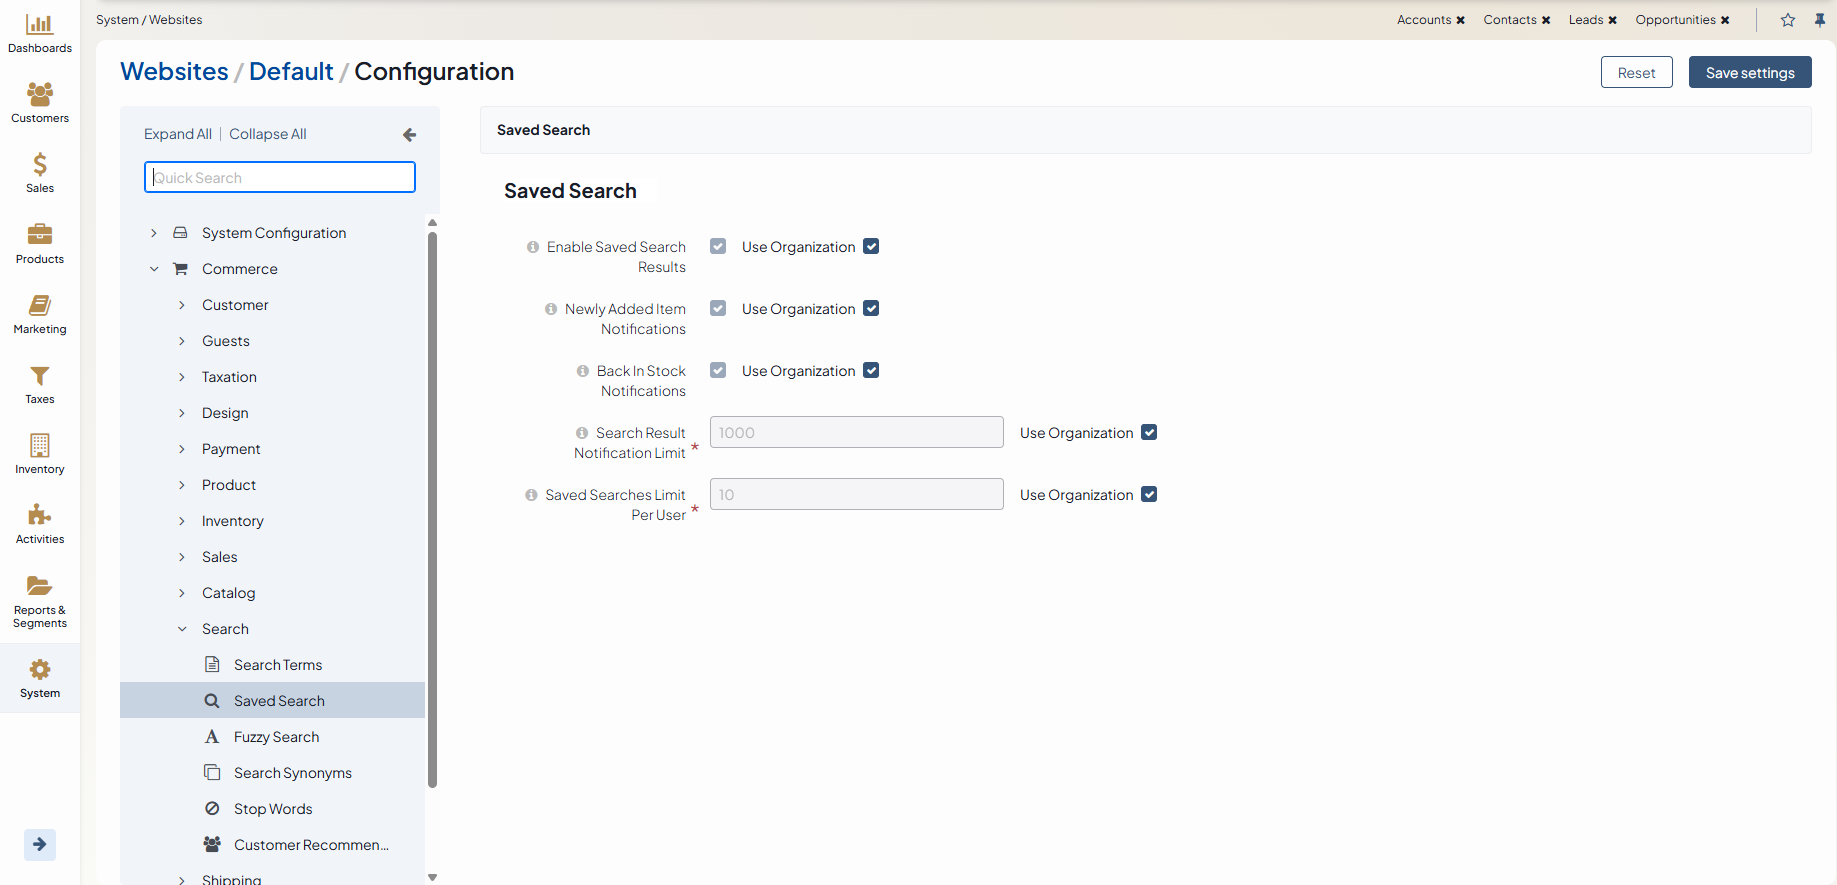Image resolution: width=1837 pixels, height=885 pixels.
Task: Click the Save settings button
Action: coord(1749,73)
